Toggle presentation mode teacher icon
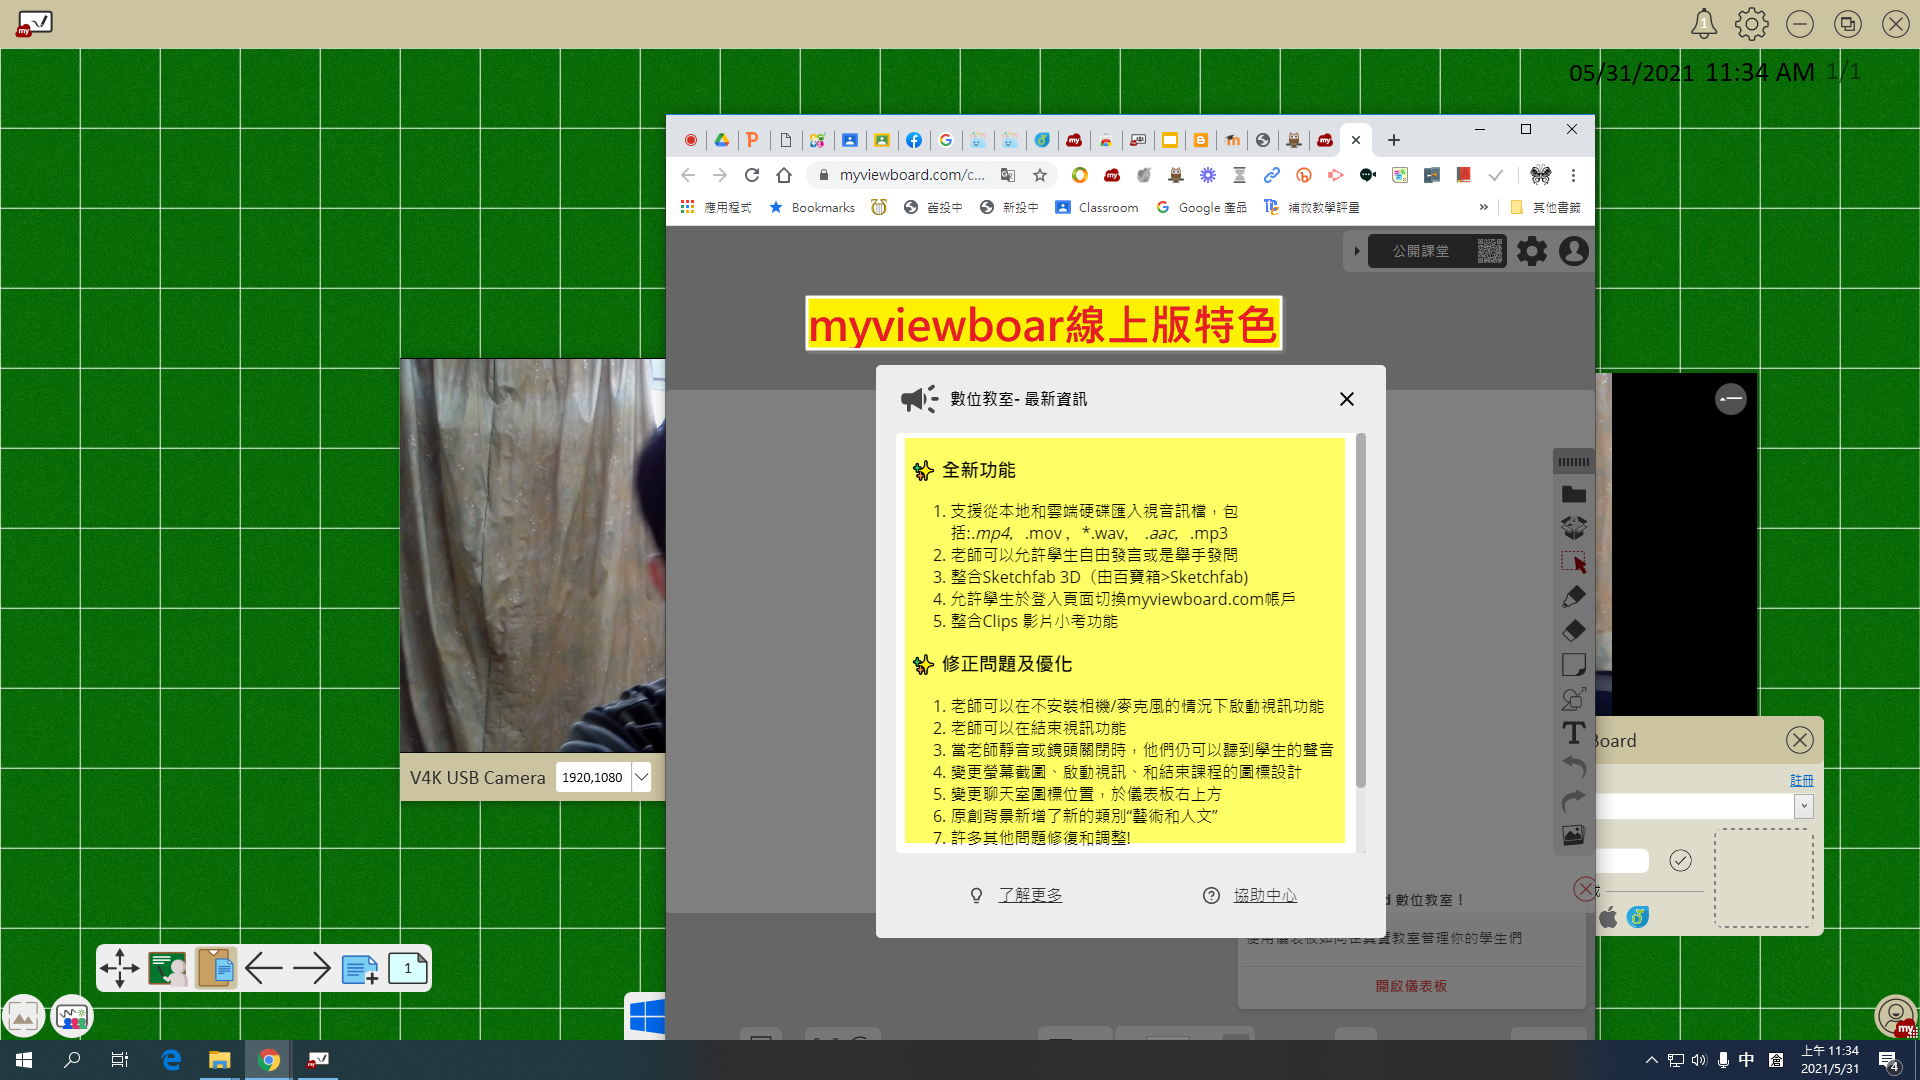The height and width of the screenshot is (1080, 1920). pyautogui.click(x=167, y=968)
